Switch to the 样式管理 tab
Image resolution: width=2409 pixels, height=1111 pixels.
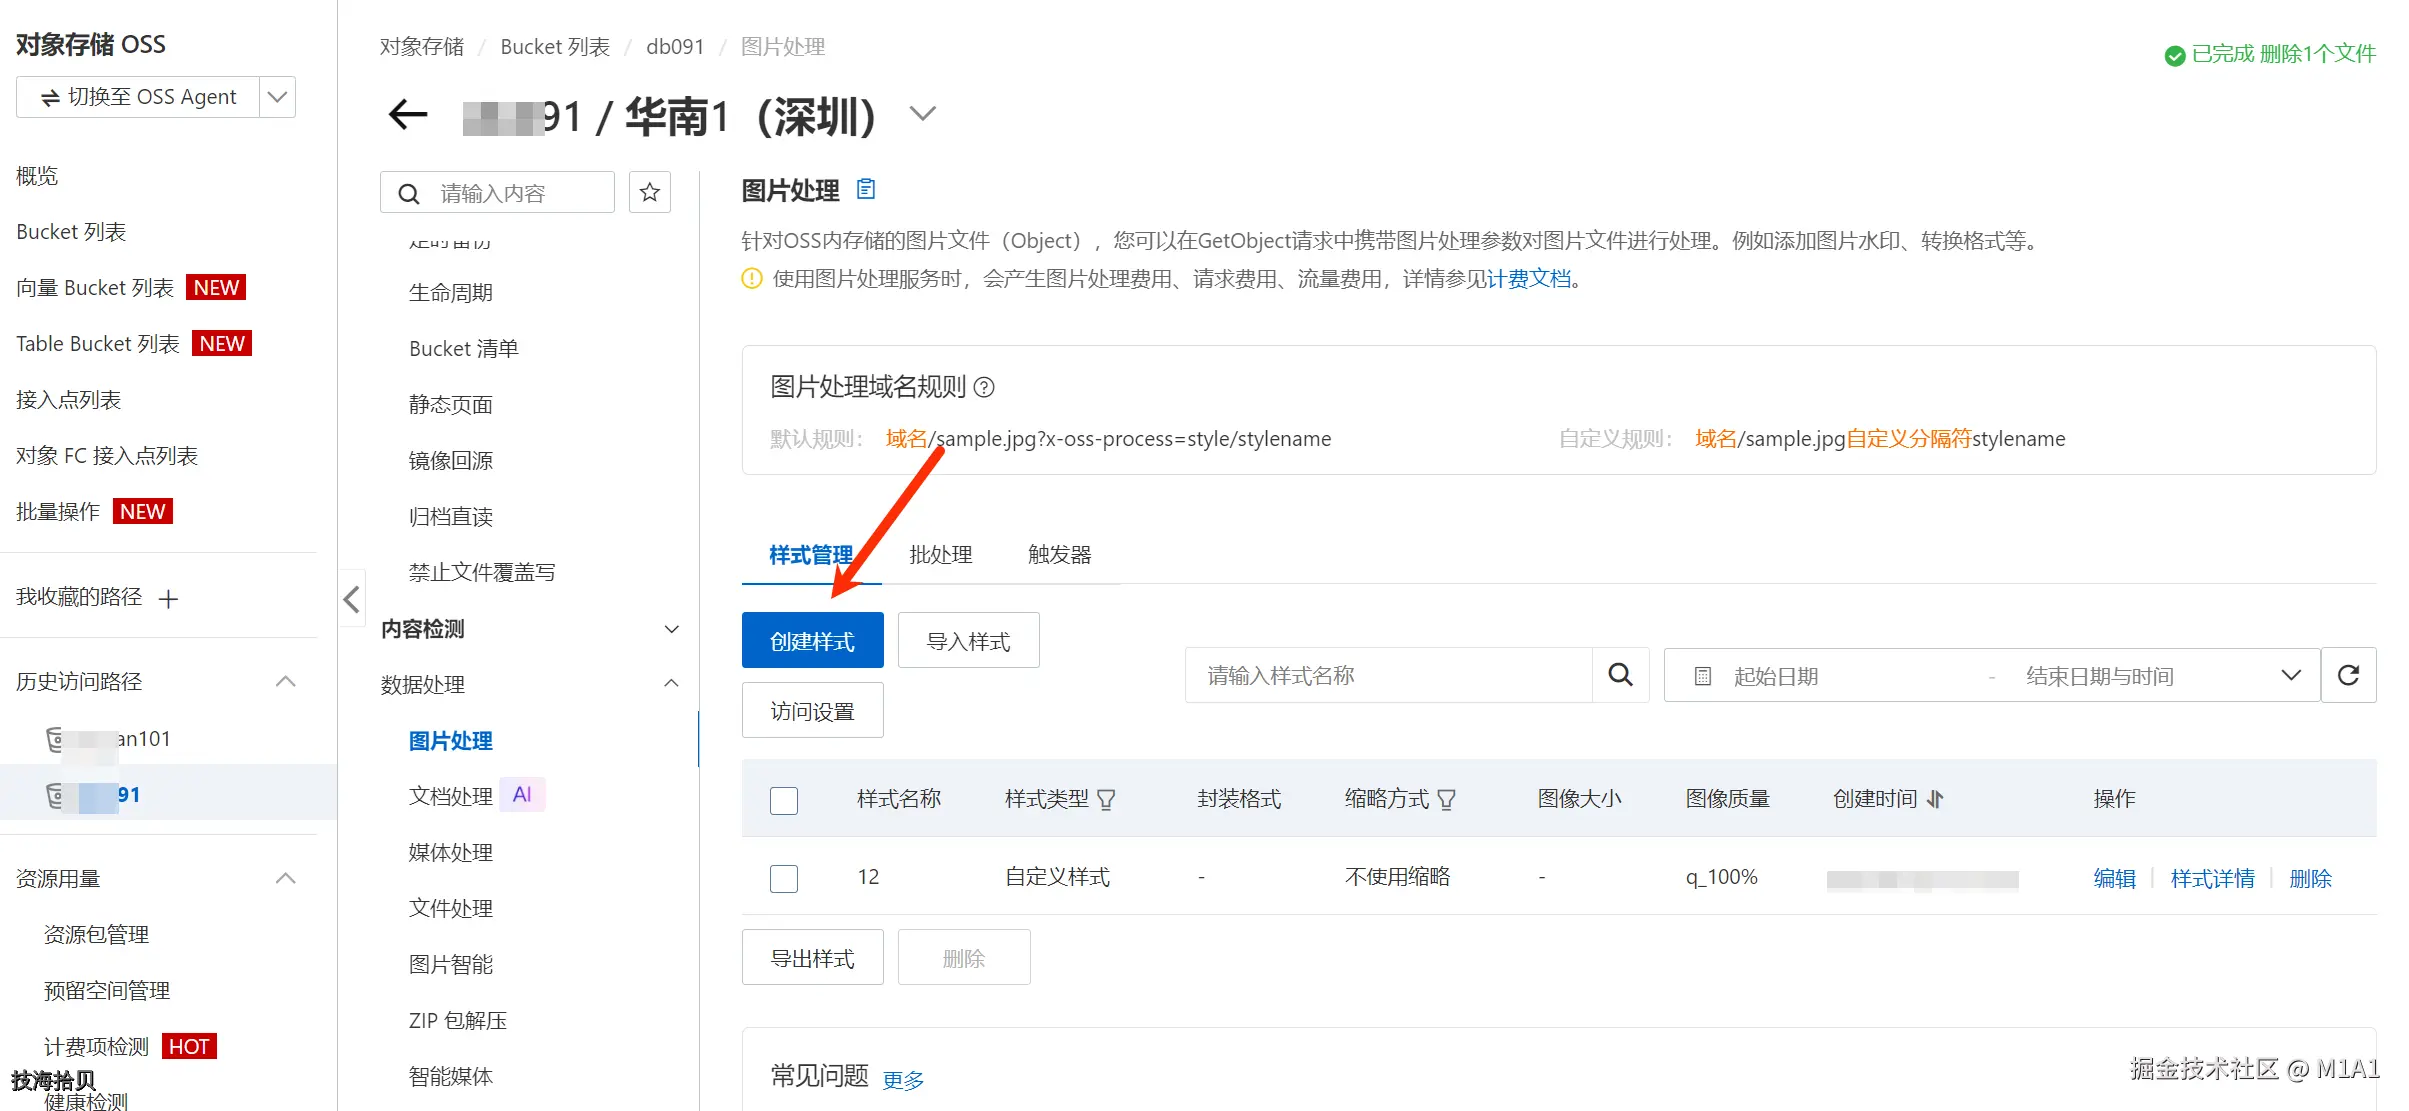(x=811, y=555)
